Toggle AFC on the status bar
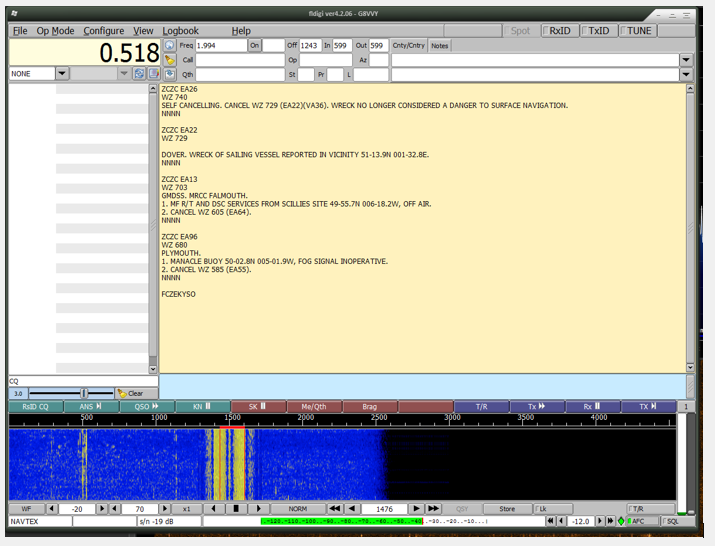715x546 pixels. [x=643, y=521]
